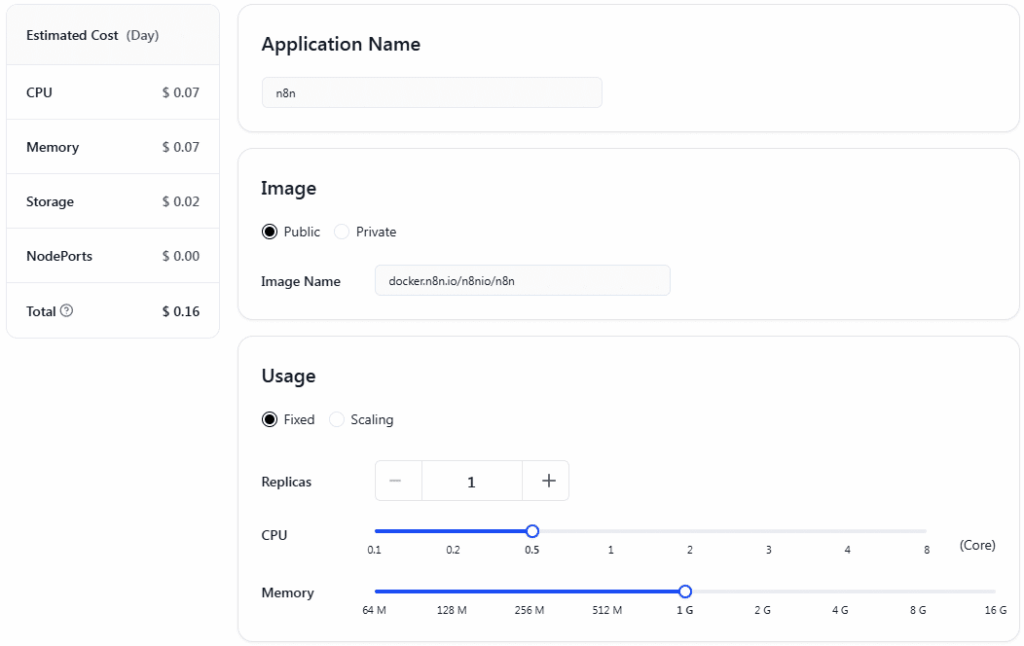Click the Memory slider handle
The height and width of the screenshot is (646, 1024).
[x=685, y=592]
